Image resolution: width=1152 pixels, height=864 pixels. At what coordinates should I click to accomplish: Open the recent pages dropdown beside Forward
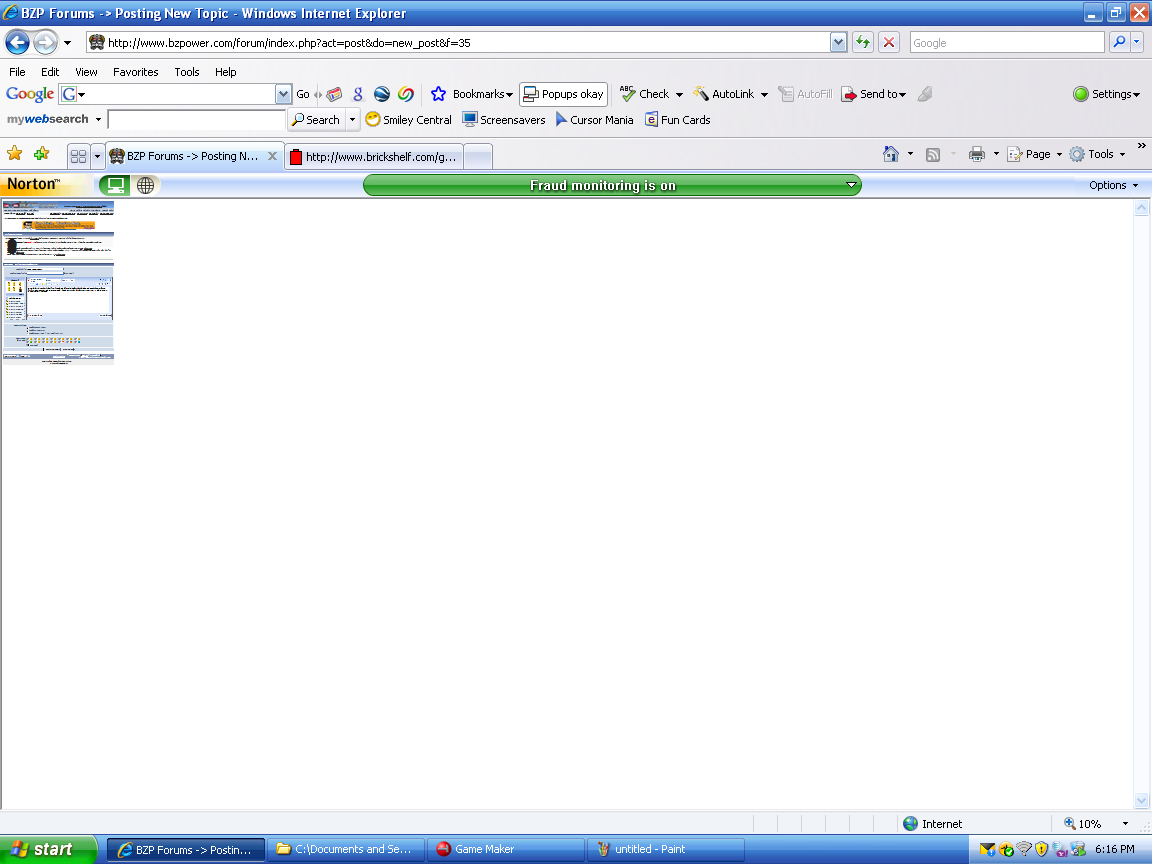coord(68,43)
